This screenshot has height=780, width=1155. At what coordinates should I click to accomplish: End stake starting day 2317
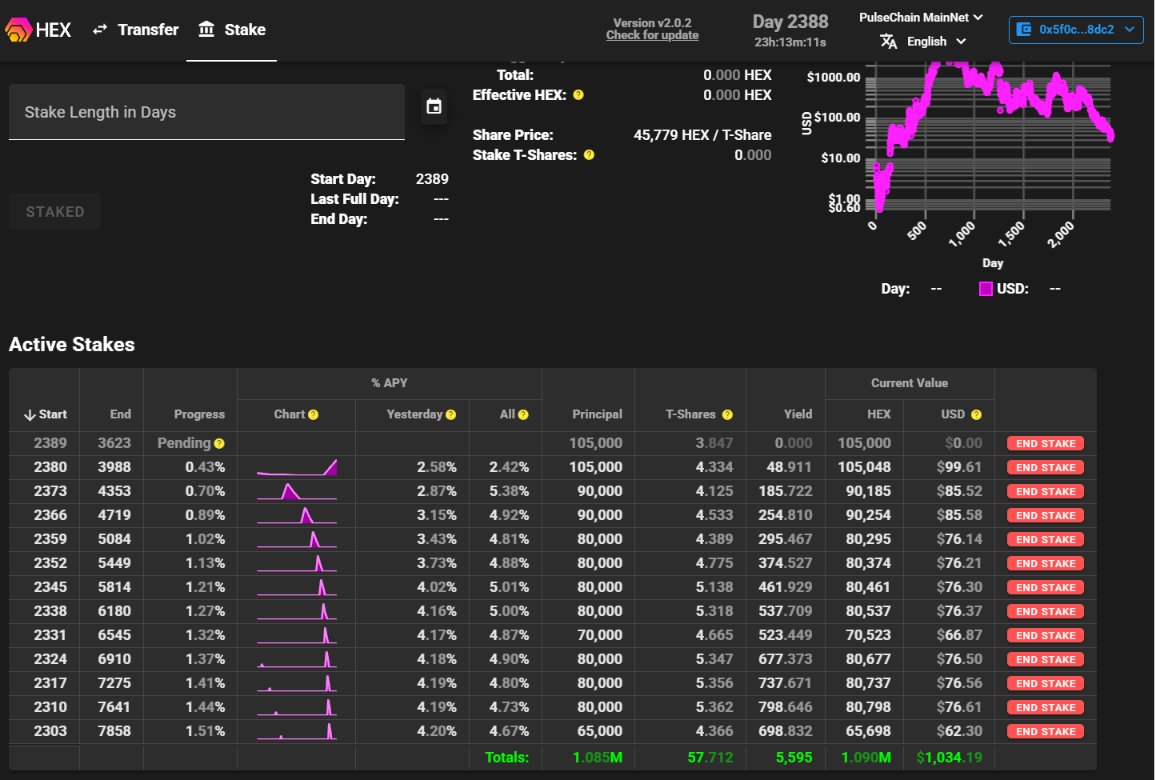tap(1045, 684)
